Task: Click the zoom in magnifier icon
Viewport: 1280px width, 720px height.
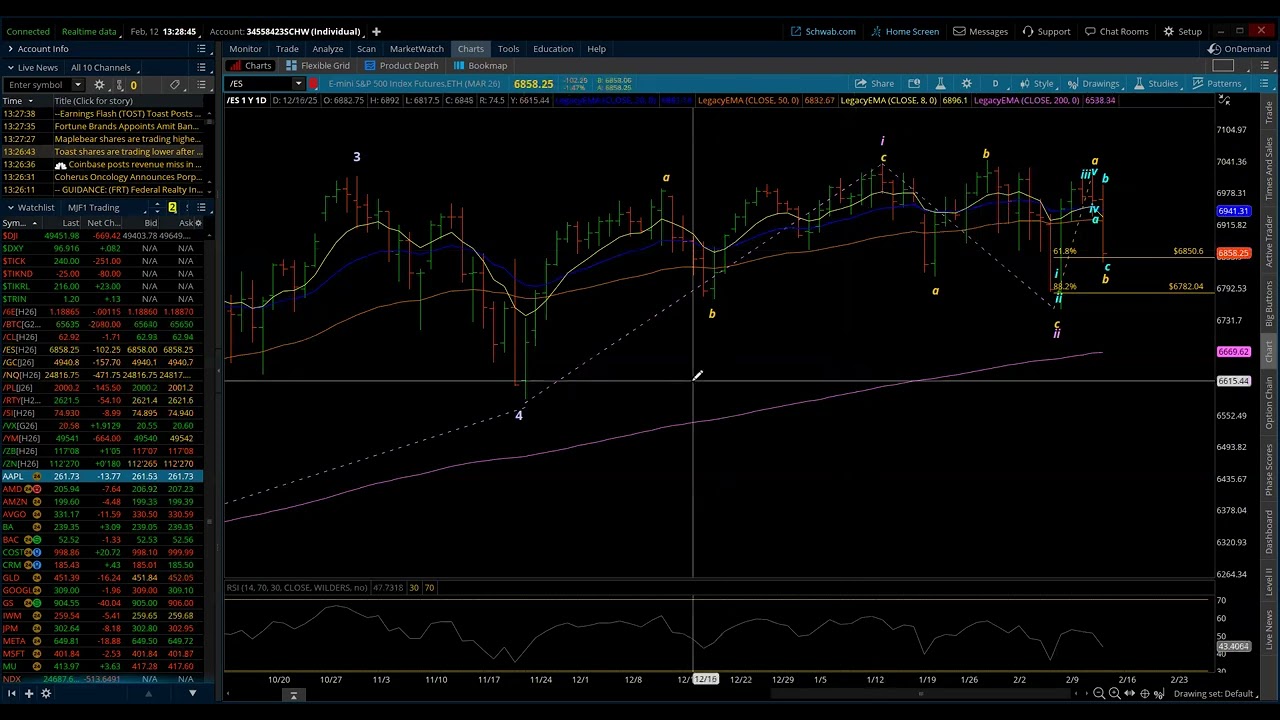Action: coord(1114,694)
